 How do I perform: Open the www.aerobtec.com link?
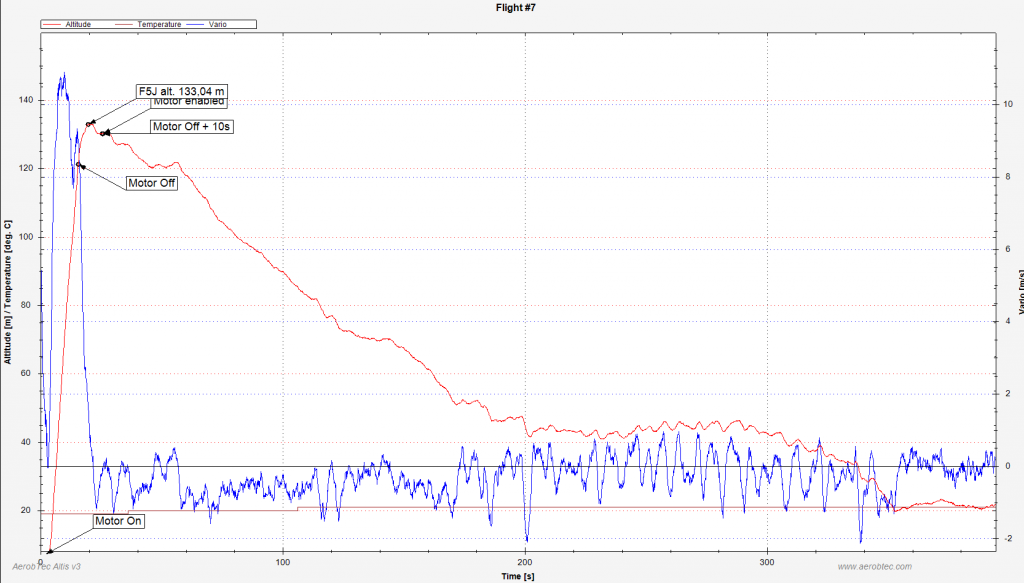pyautogui.click(x=868, y=566)
